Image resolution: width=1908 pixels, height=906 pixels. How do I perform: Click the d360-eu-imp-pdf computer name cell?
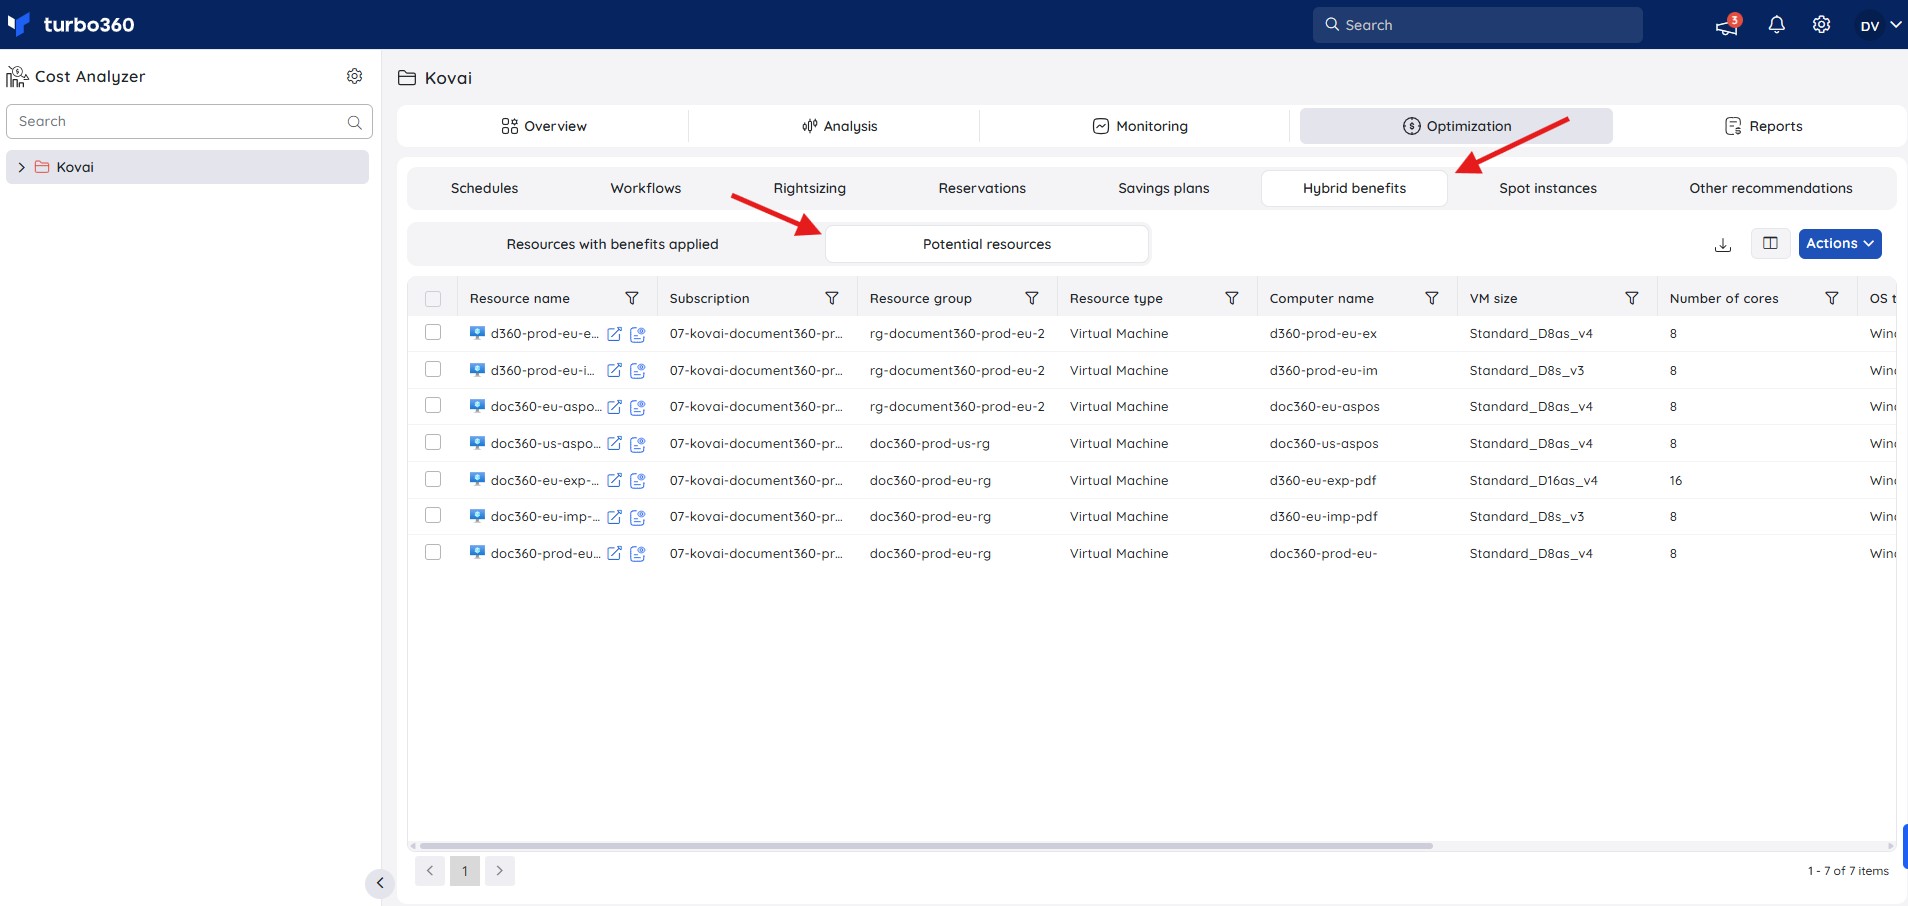tap(1323, 517)
